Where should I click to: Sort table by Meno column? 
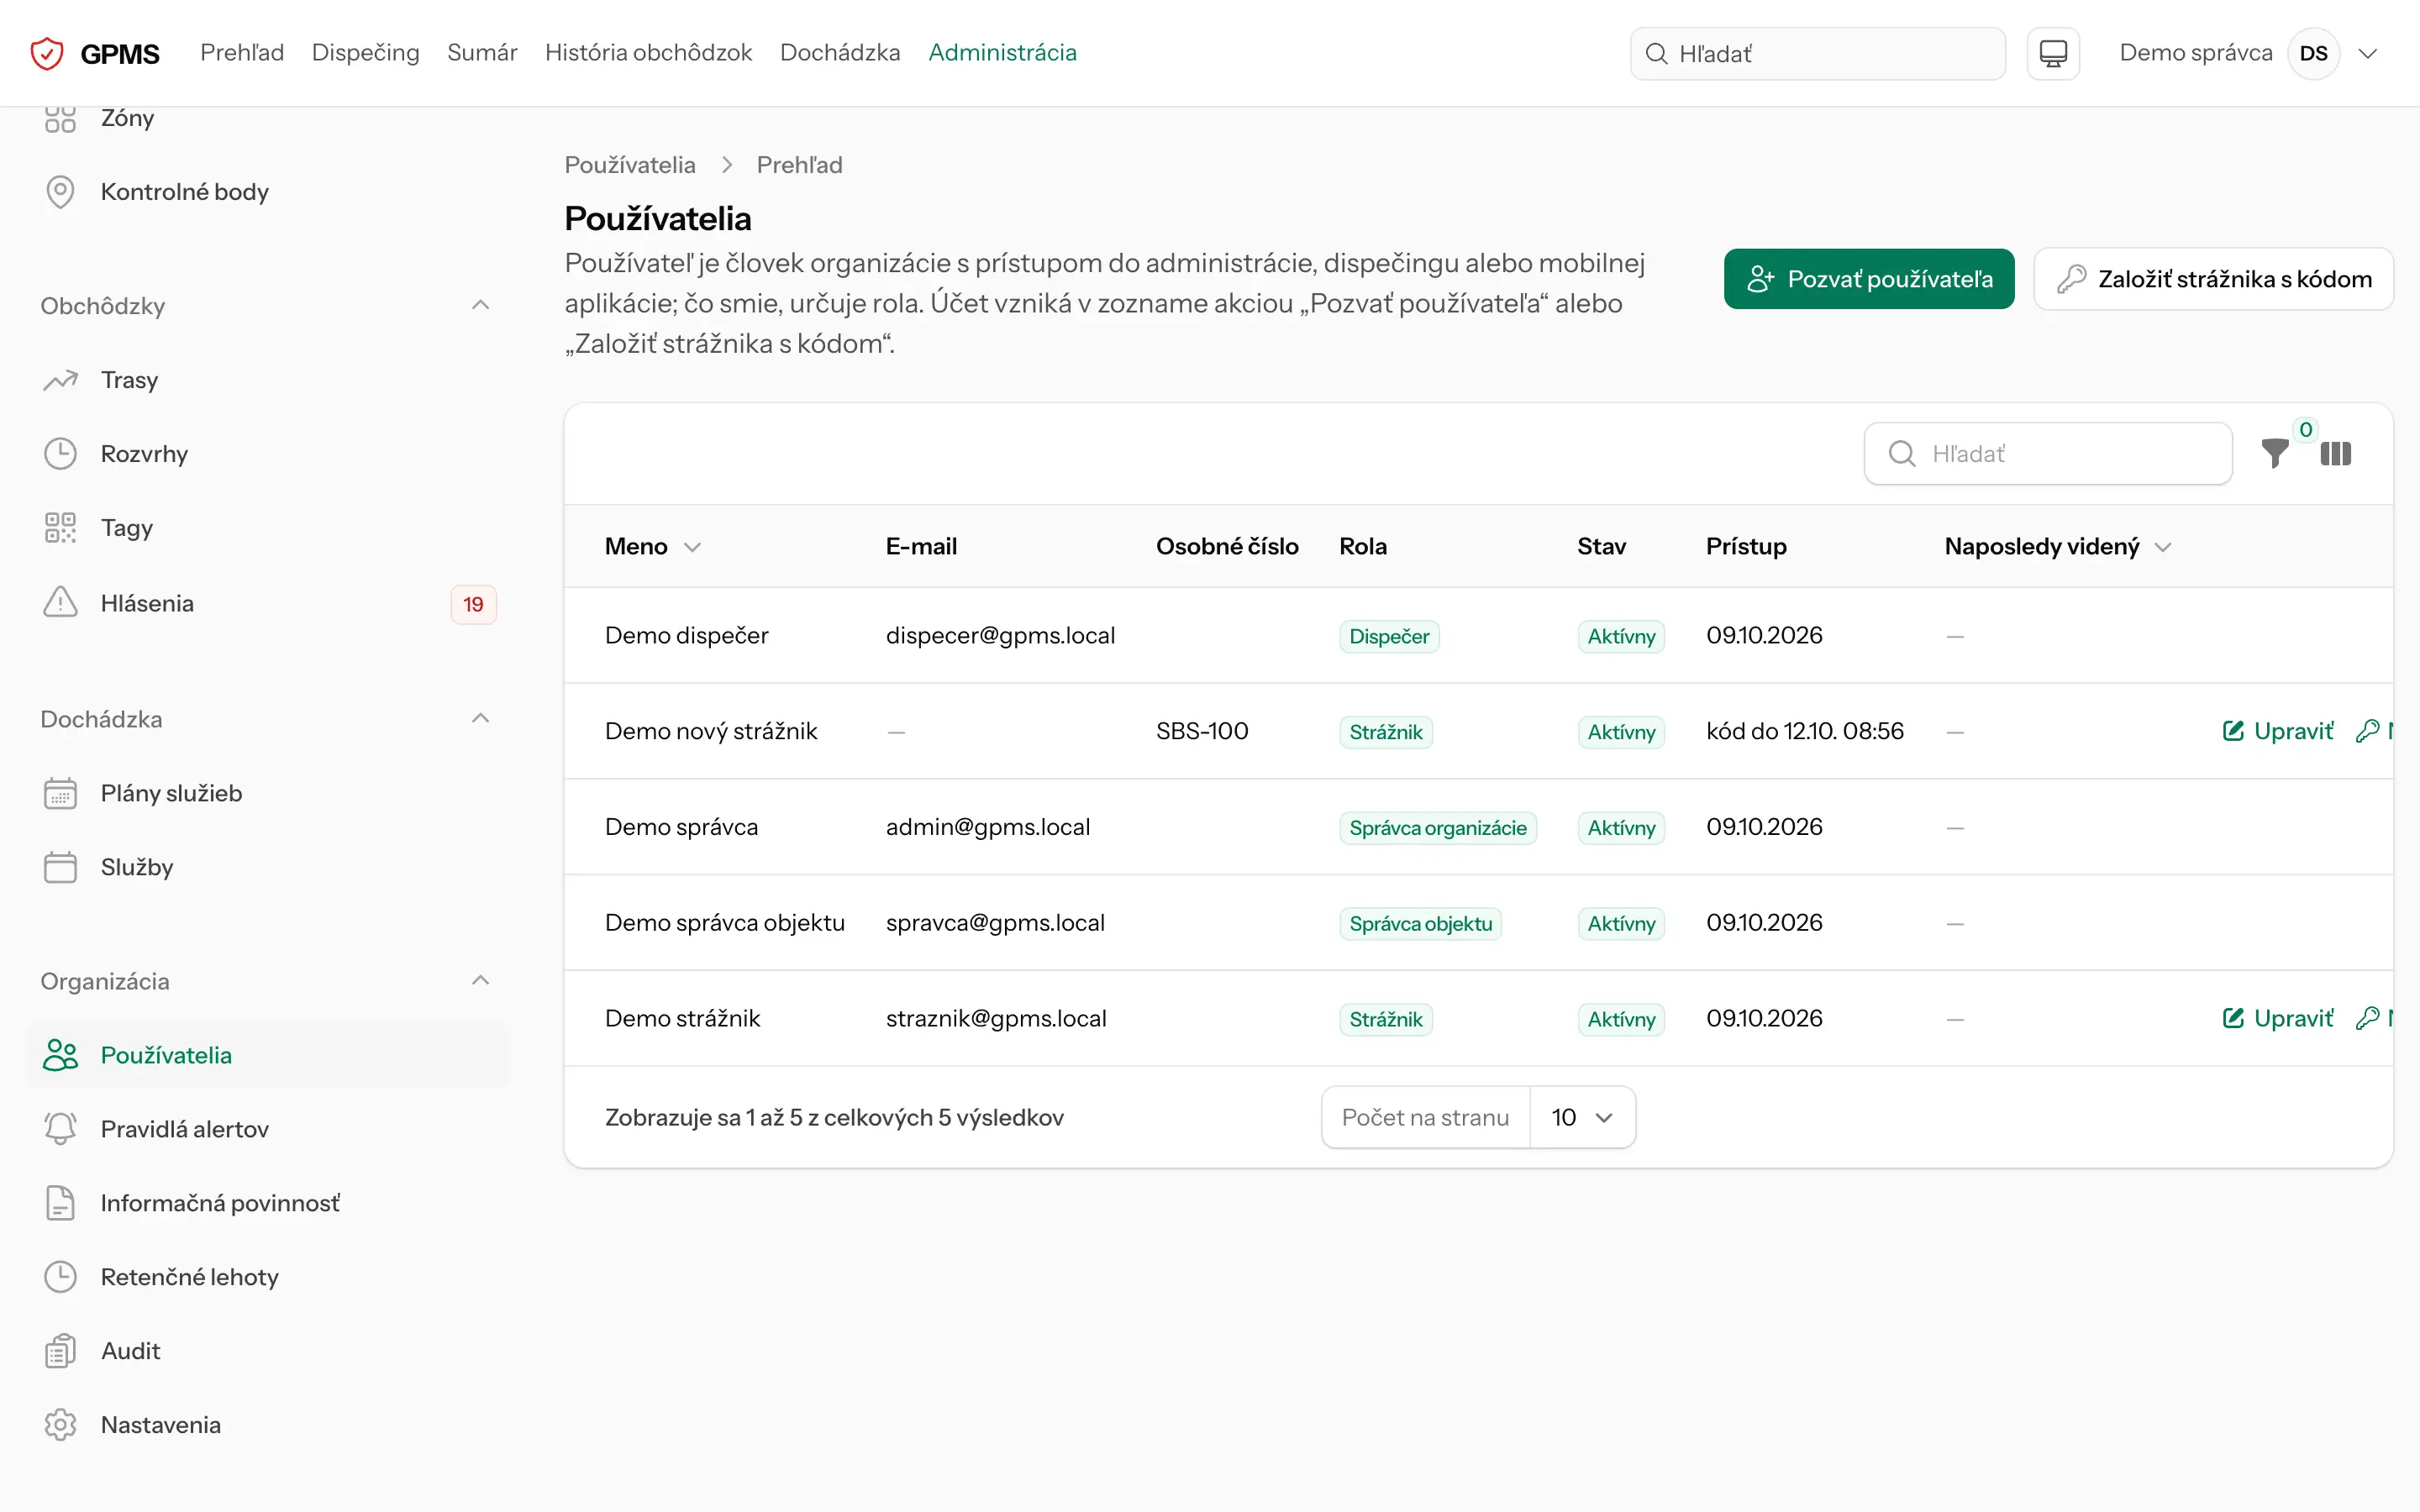pos(652,546)
